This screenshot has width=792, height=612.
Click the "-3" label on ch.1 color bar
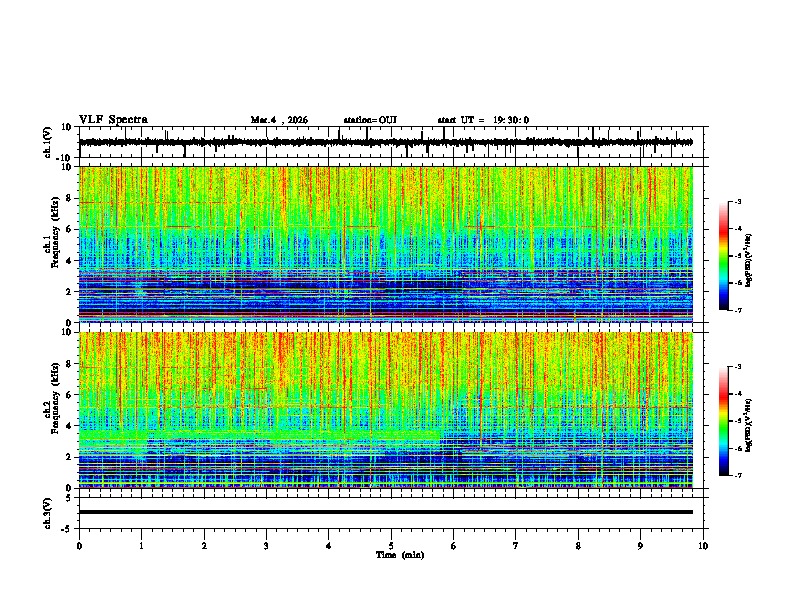[737, 202]
